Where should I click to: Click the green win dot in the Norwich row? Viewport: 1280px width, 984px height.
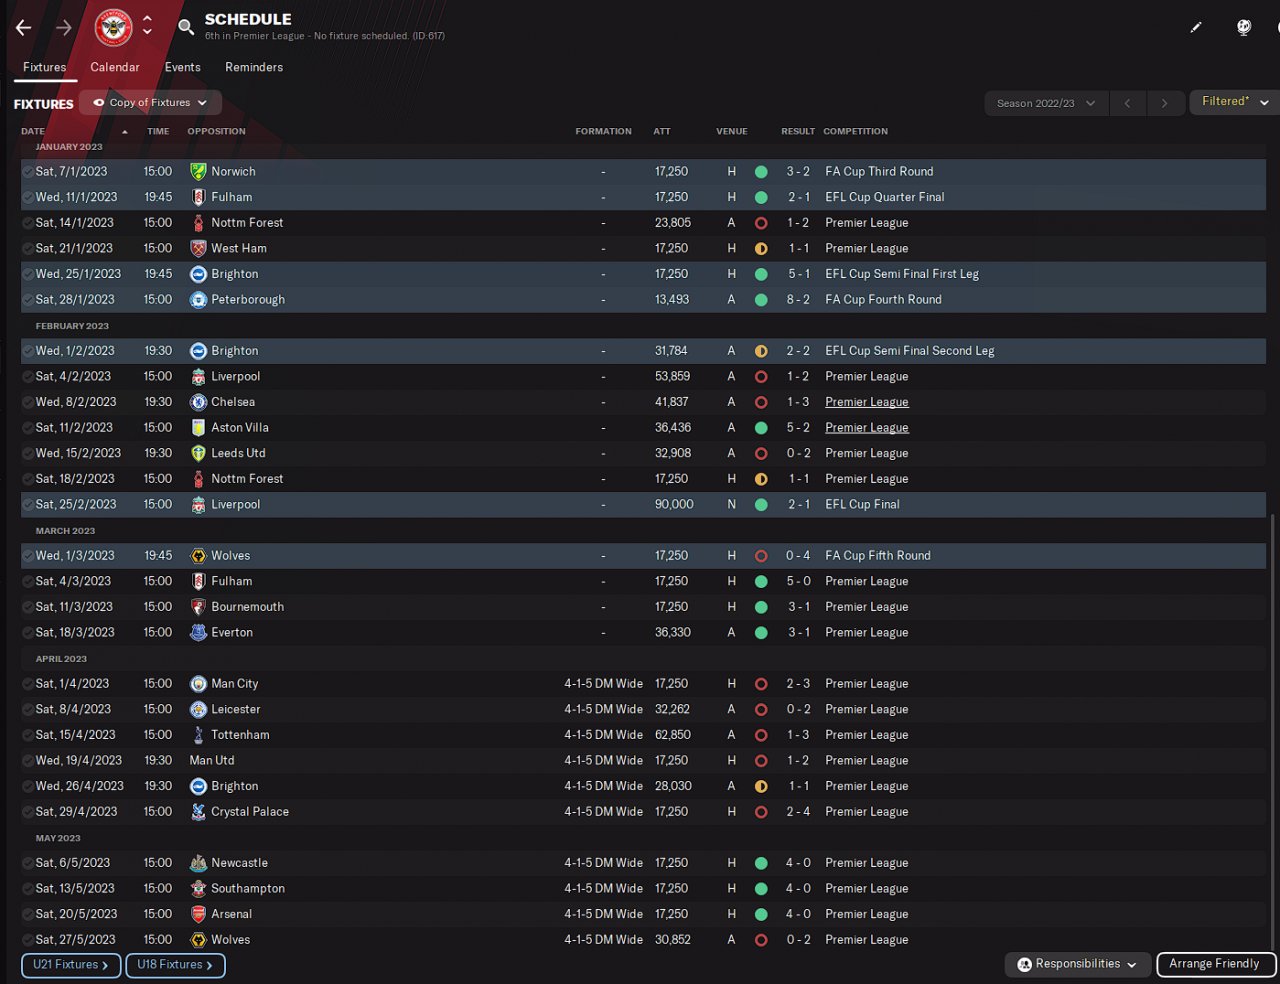pyautogui.click(x=761, y=172)
